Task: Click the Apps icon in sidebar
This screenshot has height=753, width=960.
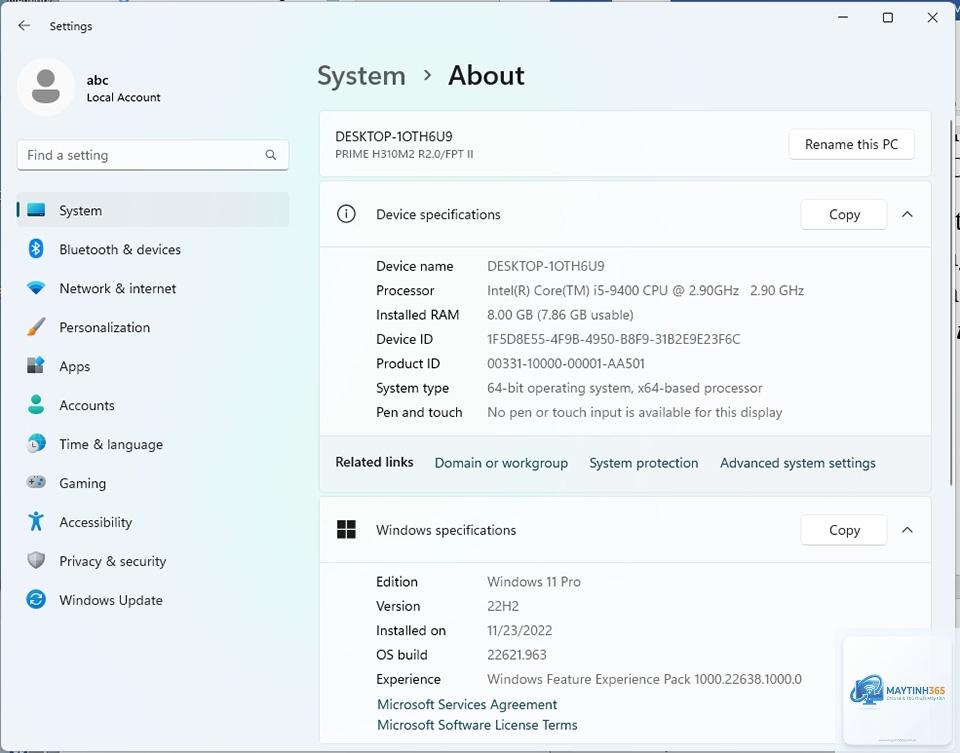Action: point(36,365)
